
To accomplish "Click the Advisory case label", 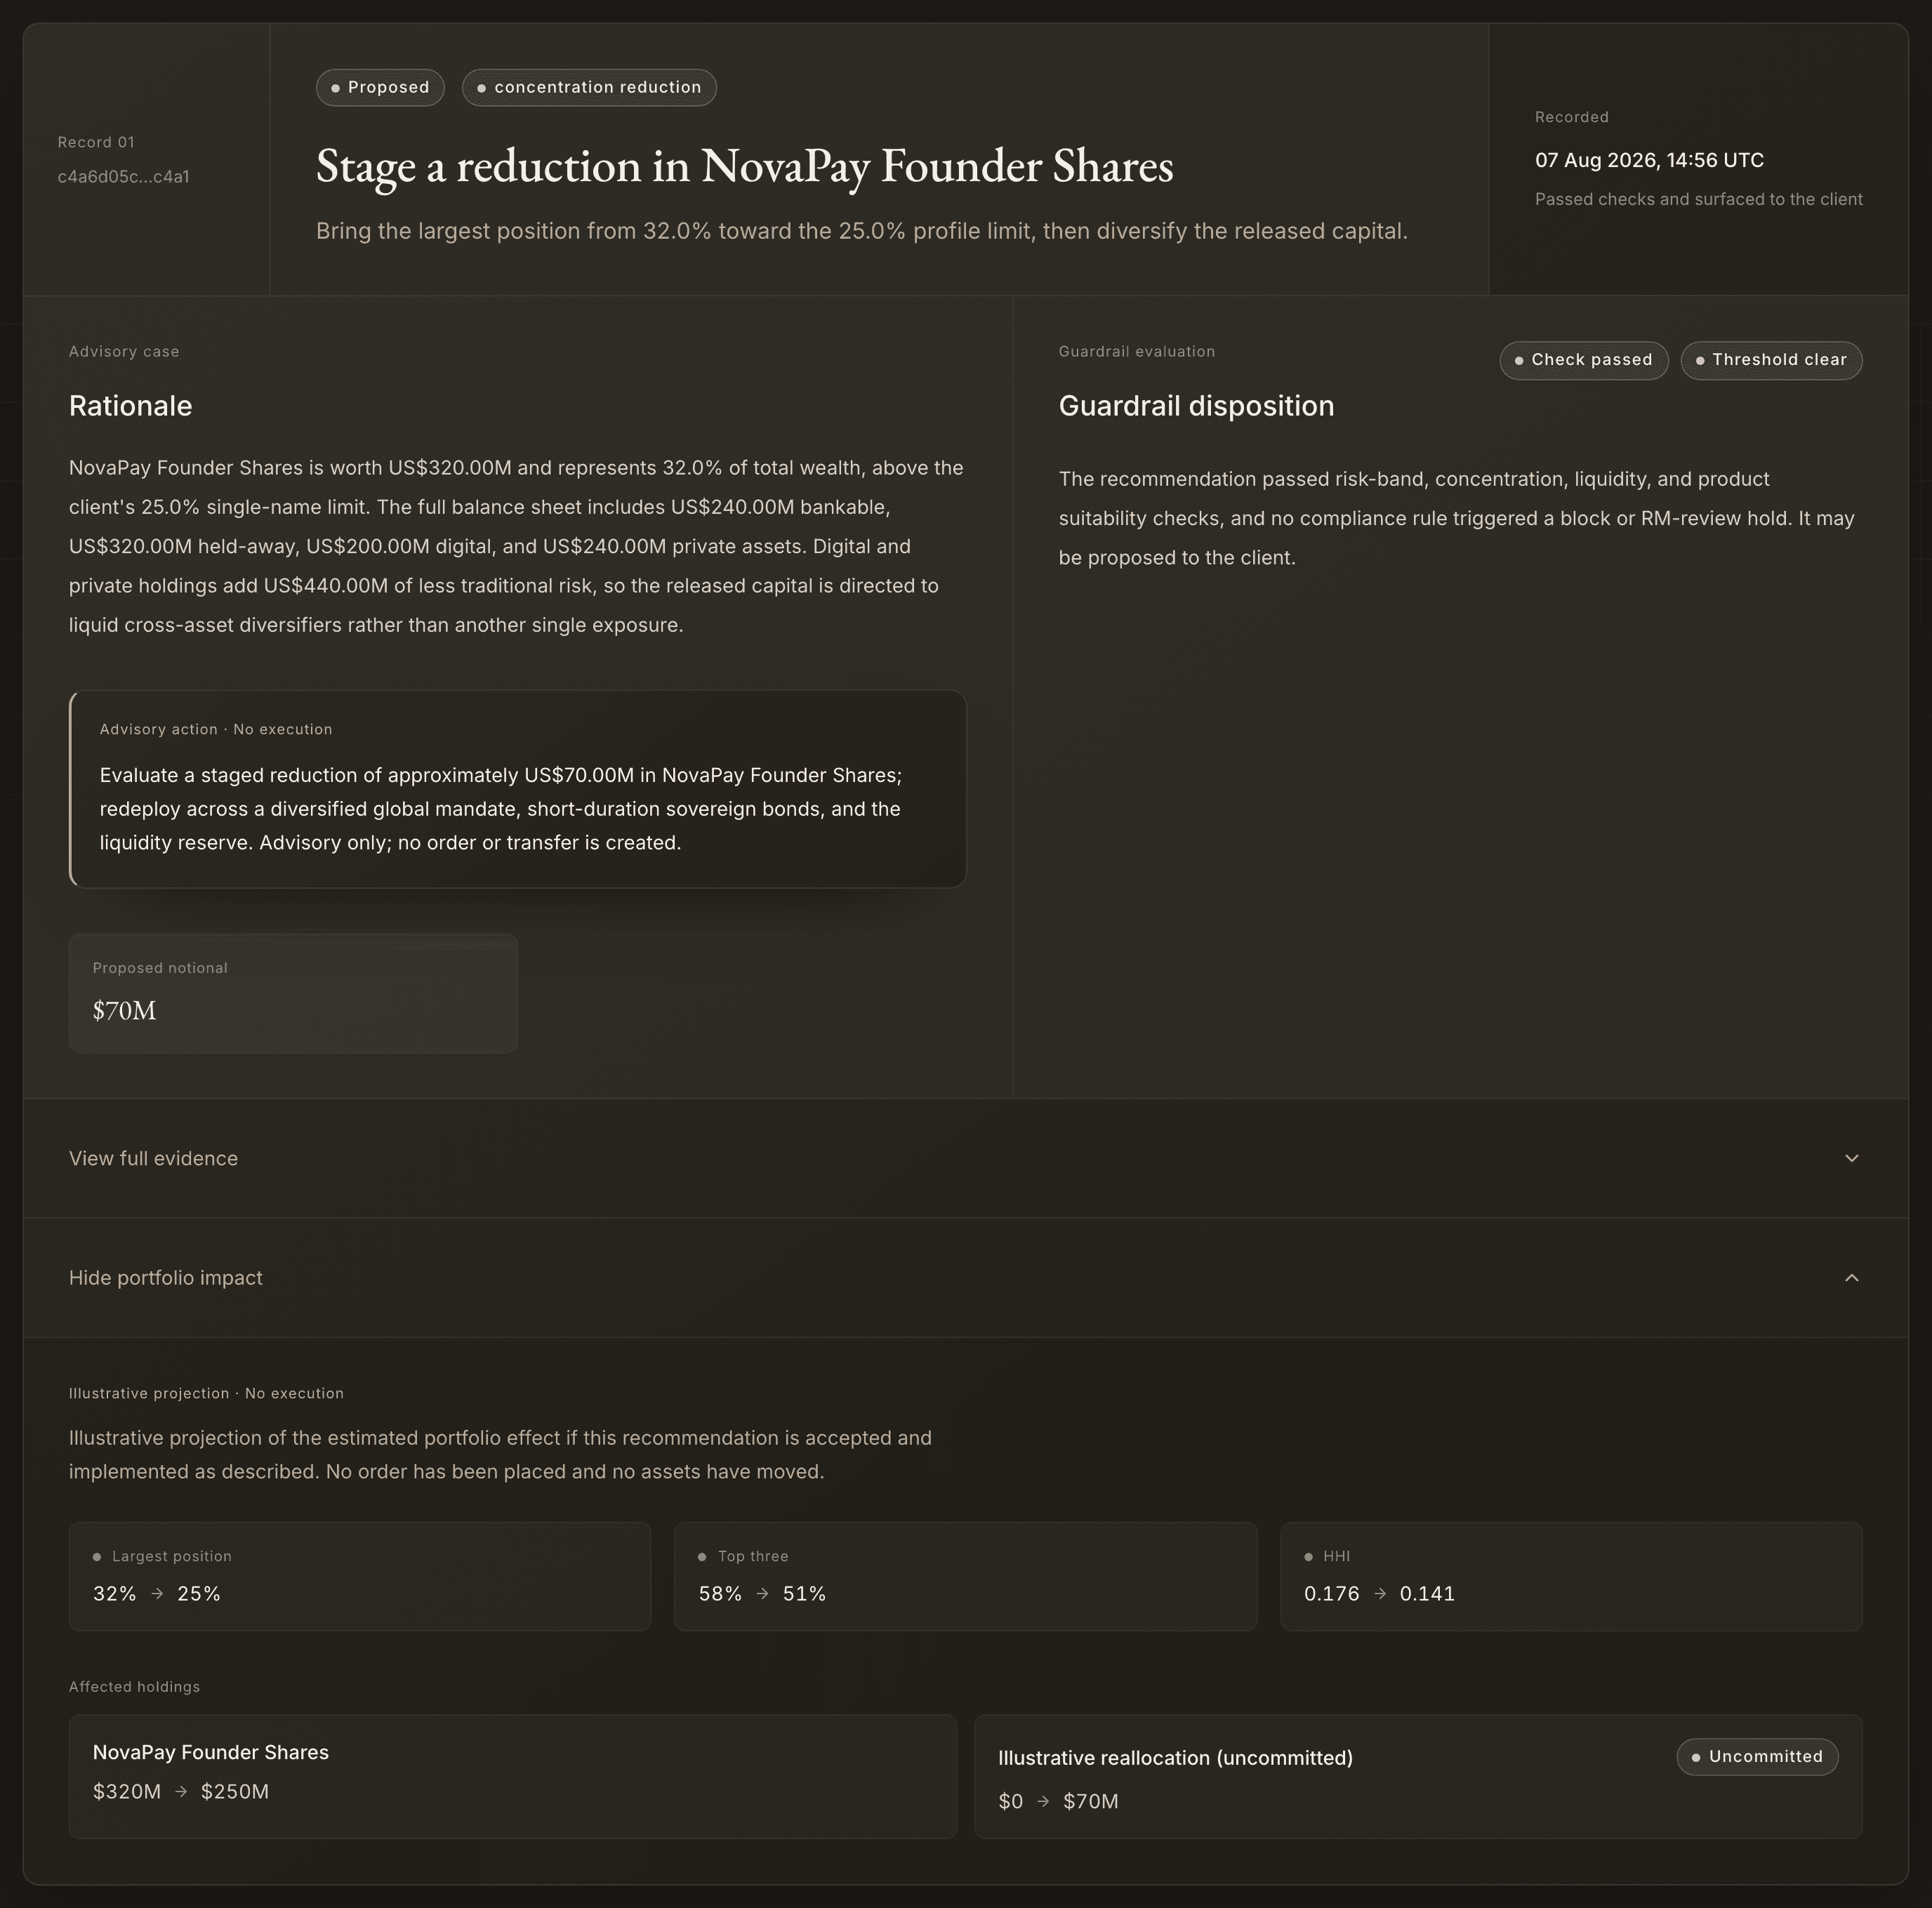I will point(124,352).
